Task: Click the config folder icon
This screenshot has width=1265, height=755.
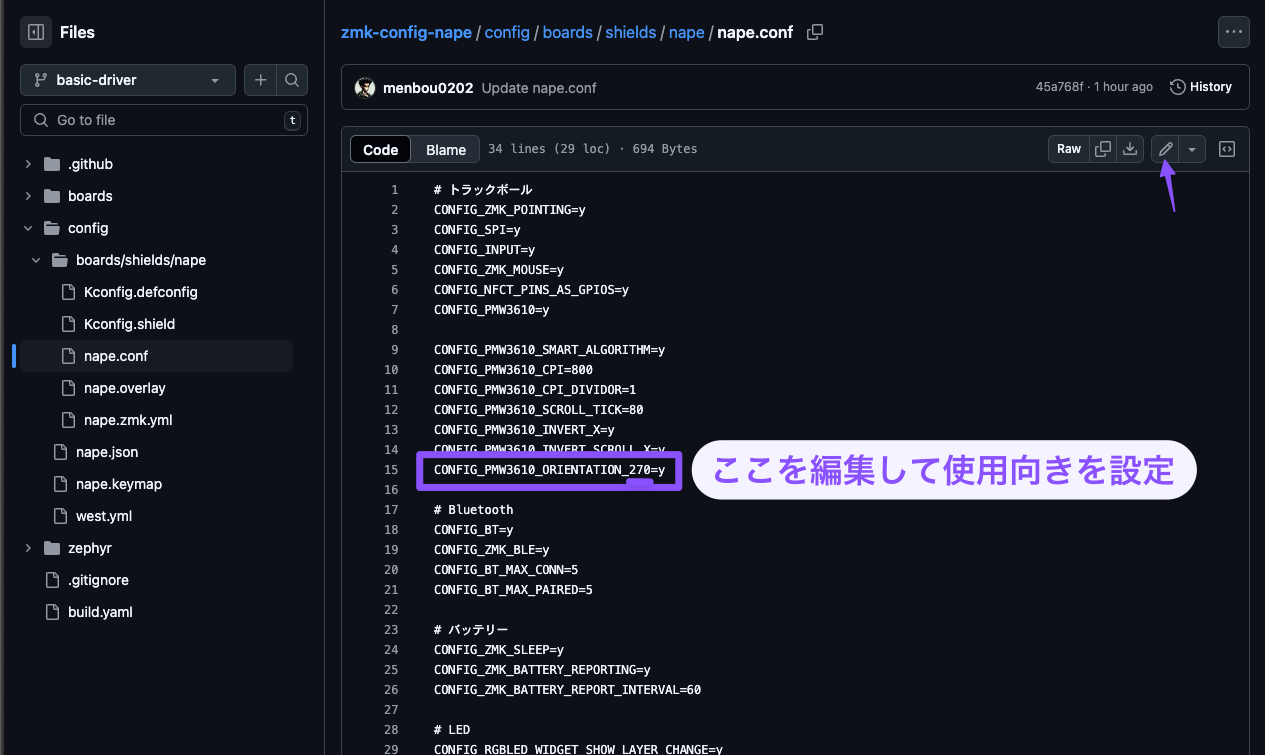Action: (52, 228)
